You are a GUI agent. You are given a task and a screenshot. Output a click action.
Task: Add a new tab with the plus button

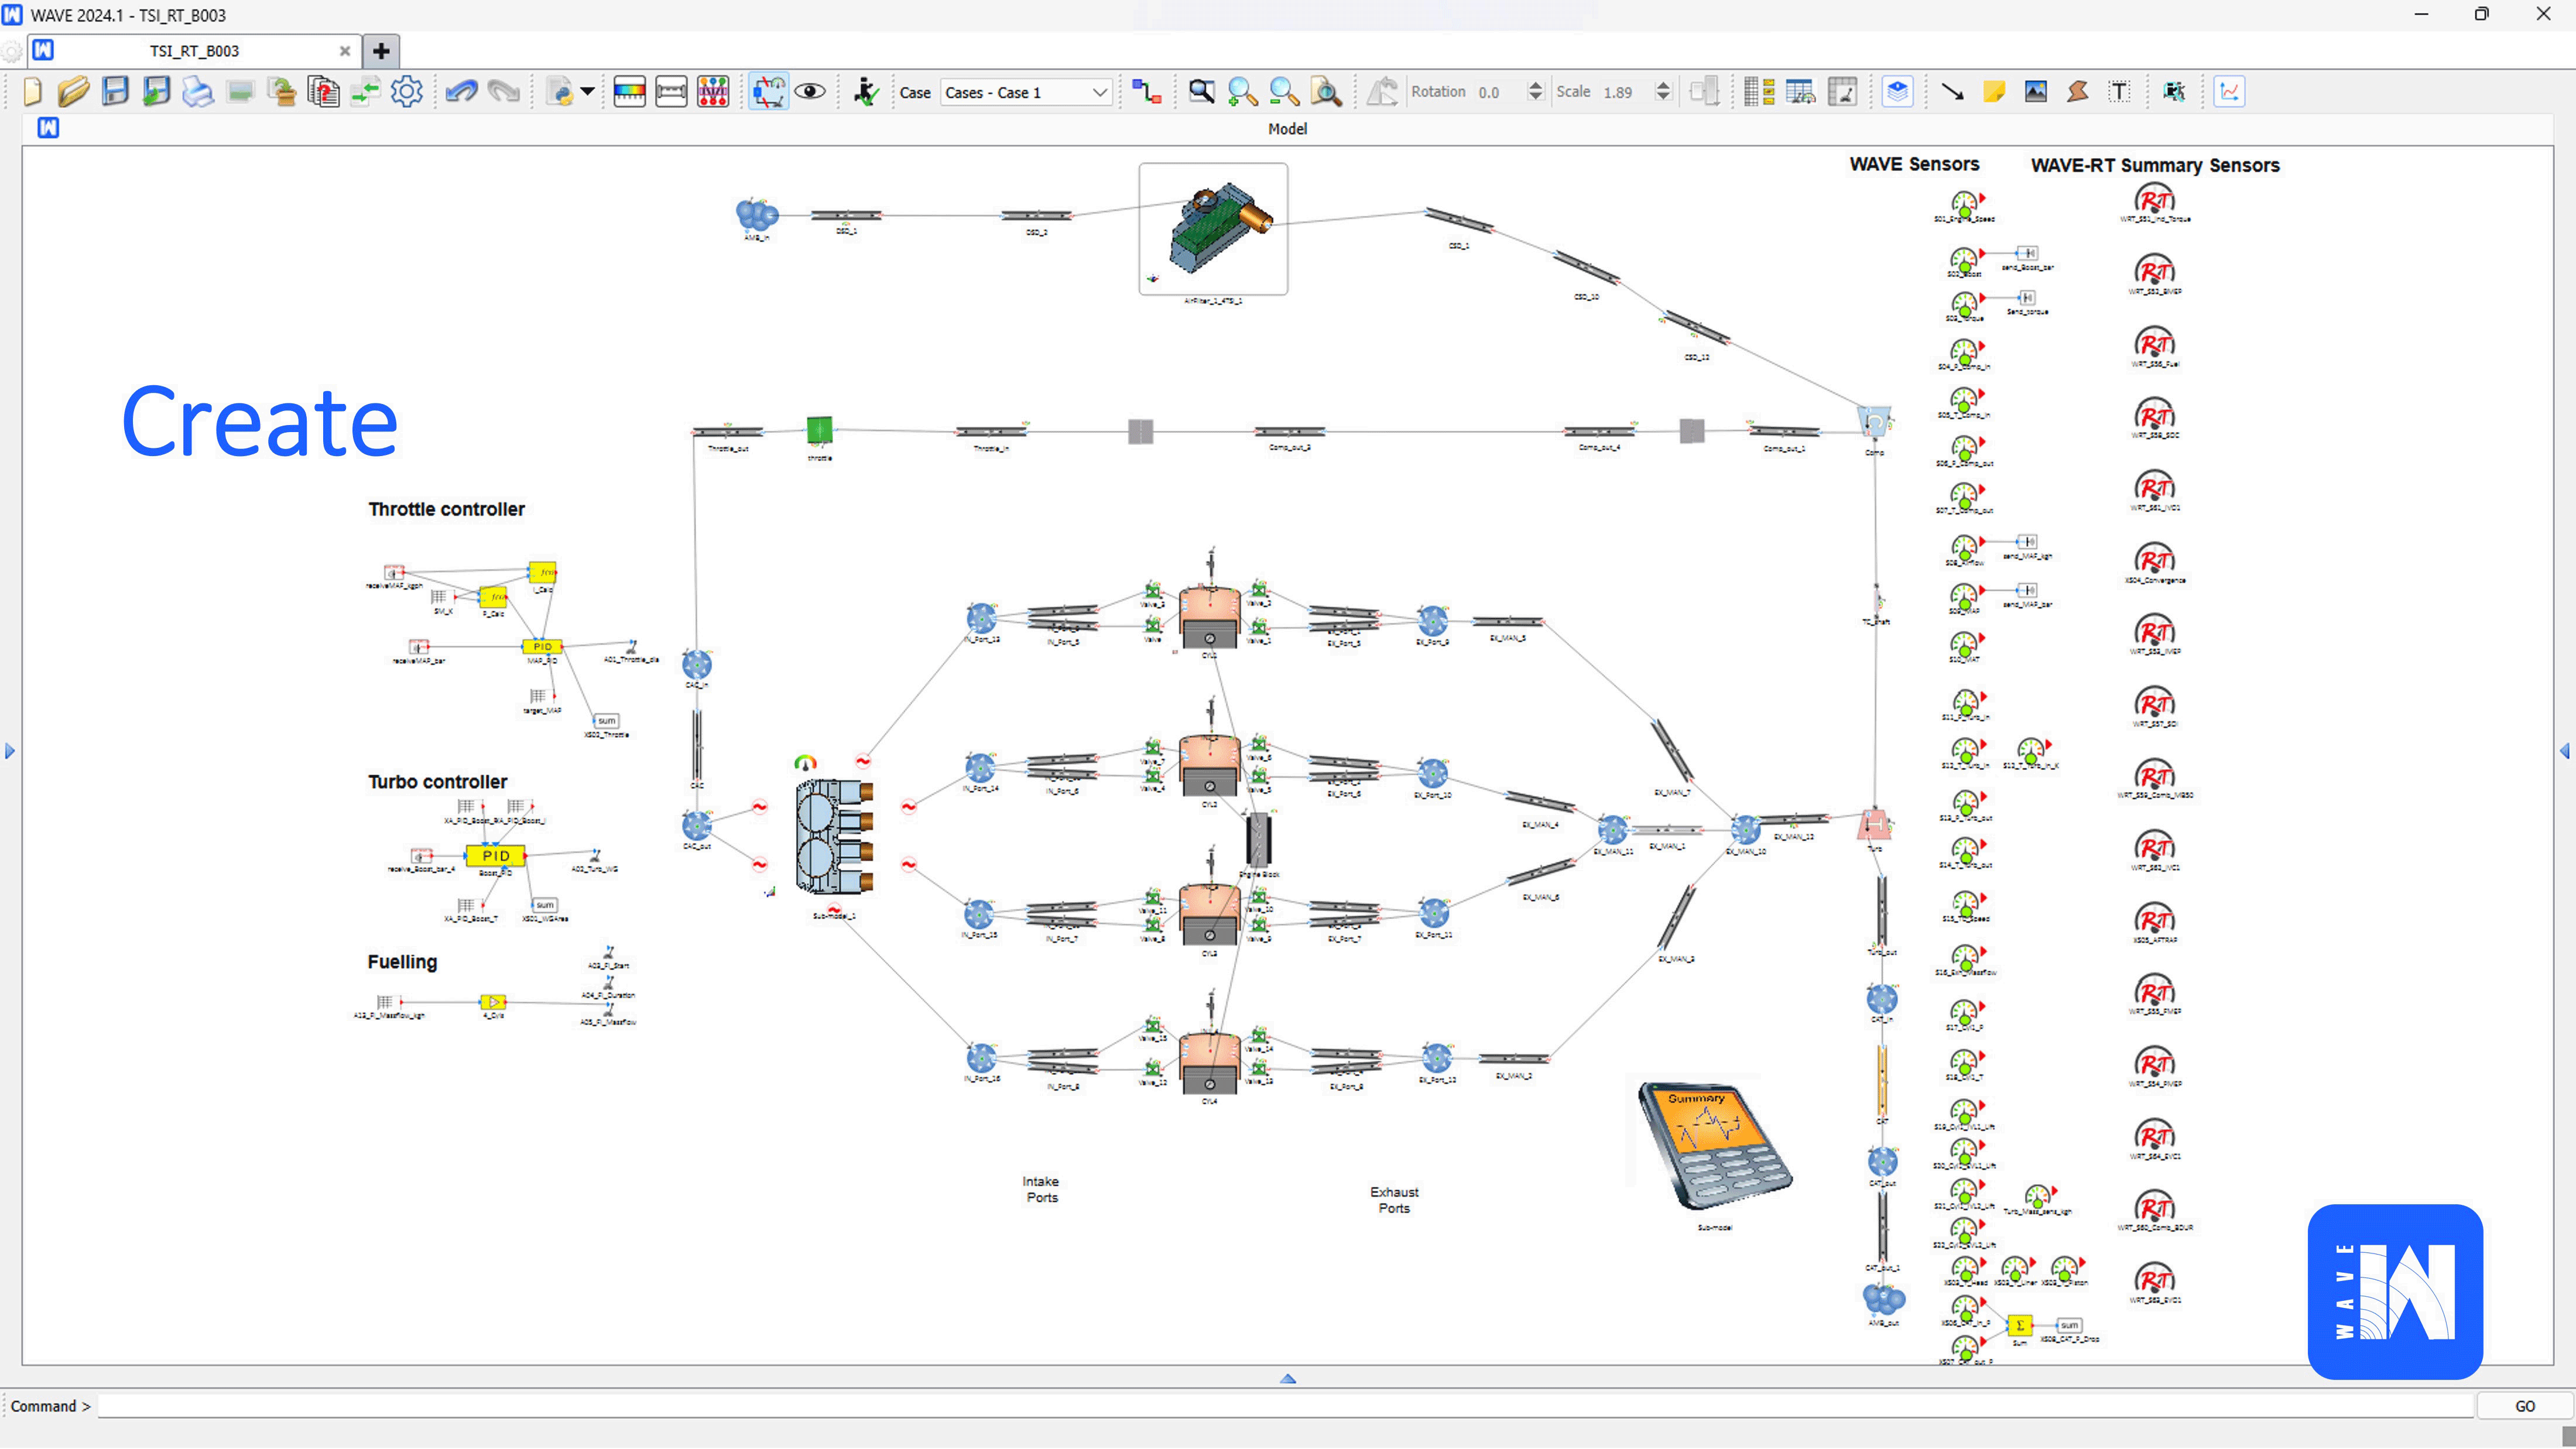click(x=381, y=51)
